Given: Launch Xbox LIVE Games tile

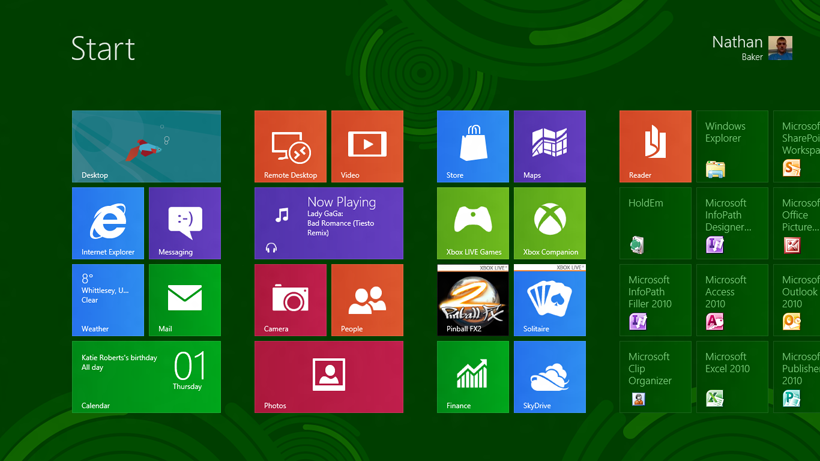Looking at the screenshot, I should (473, 223).
